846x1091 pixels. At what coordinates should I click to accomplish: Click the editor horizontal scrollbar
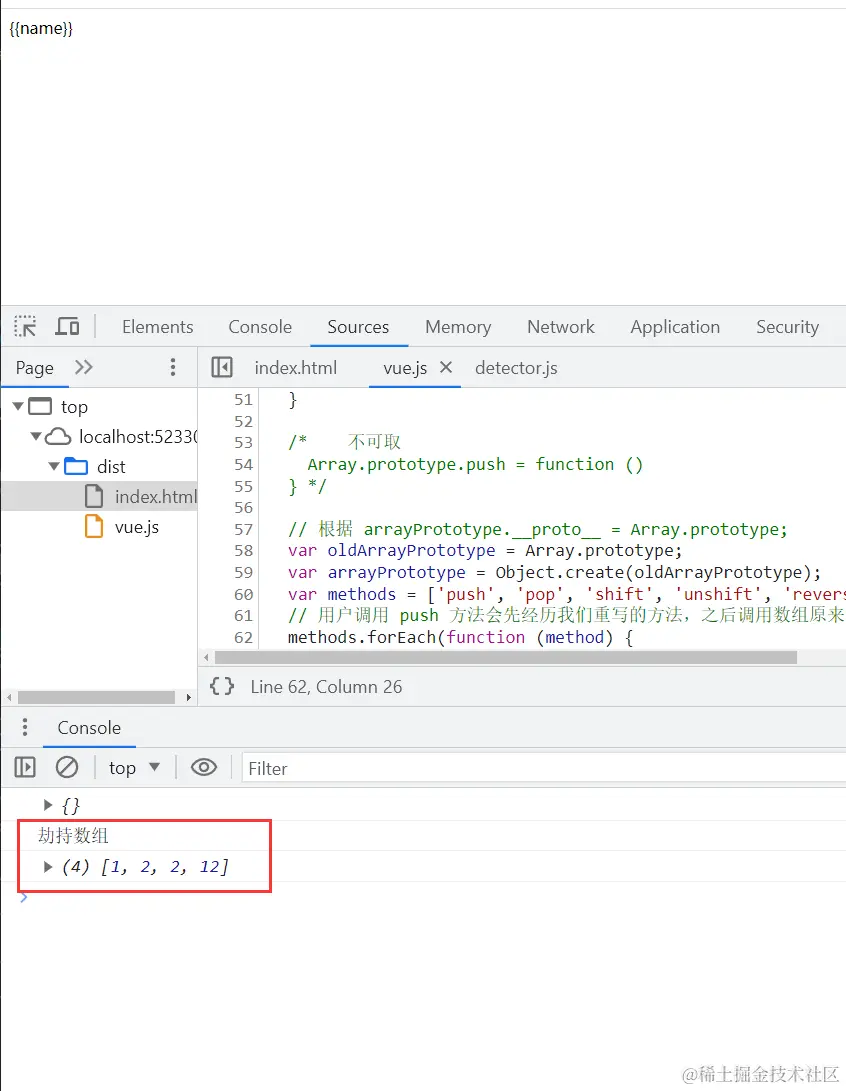[506, 658]
